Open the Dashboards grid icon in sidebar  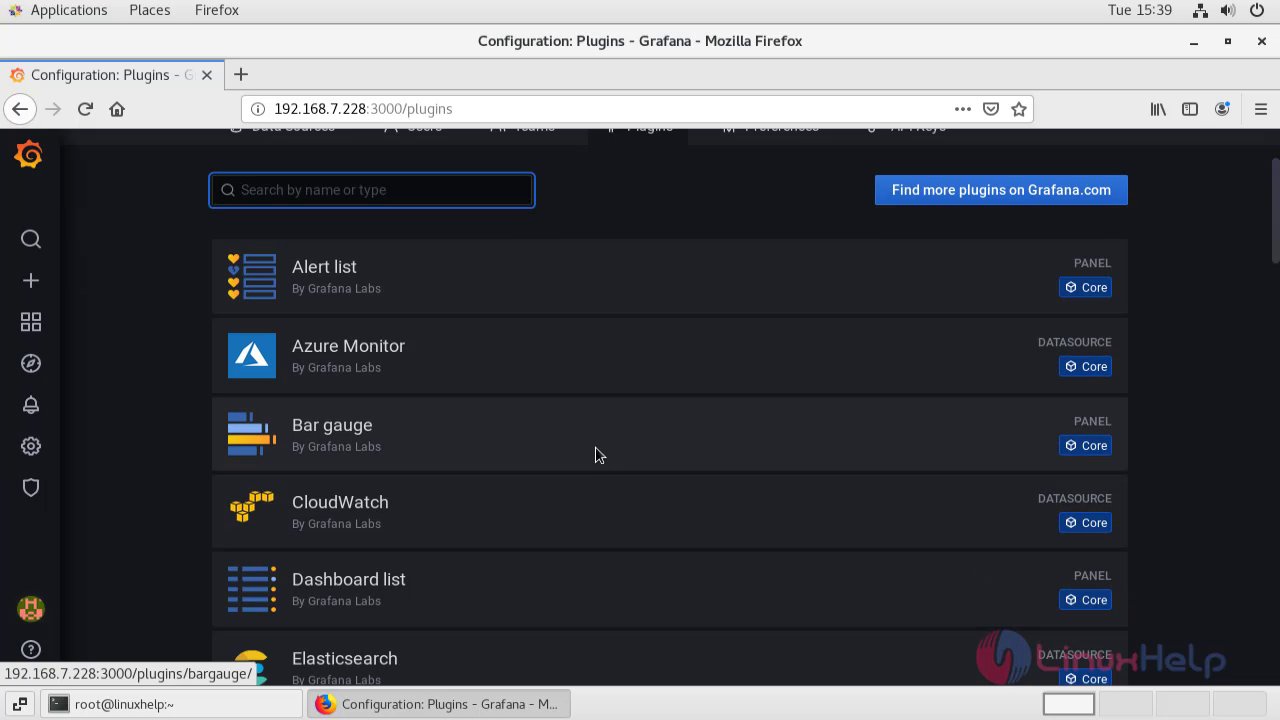[31, 322]
